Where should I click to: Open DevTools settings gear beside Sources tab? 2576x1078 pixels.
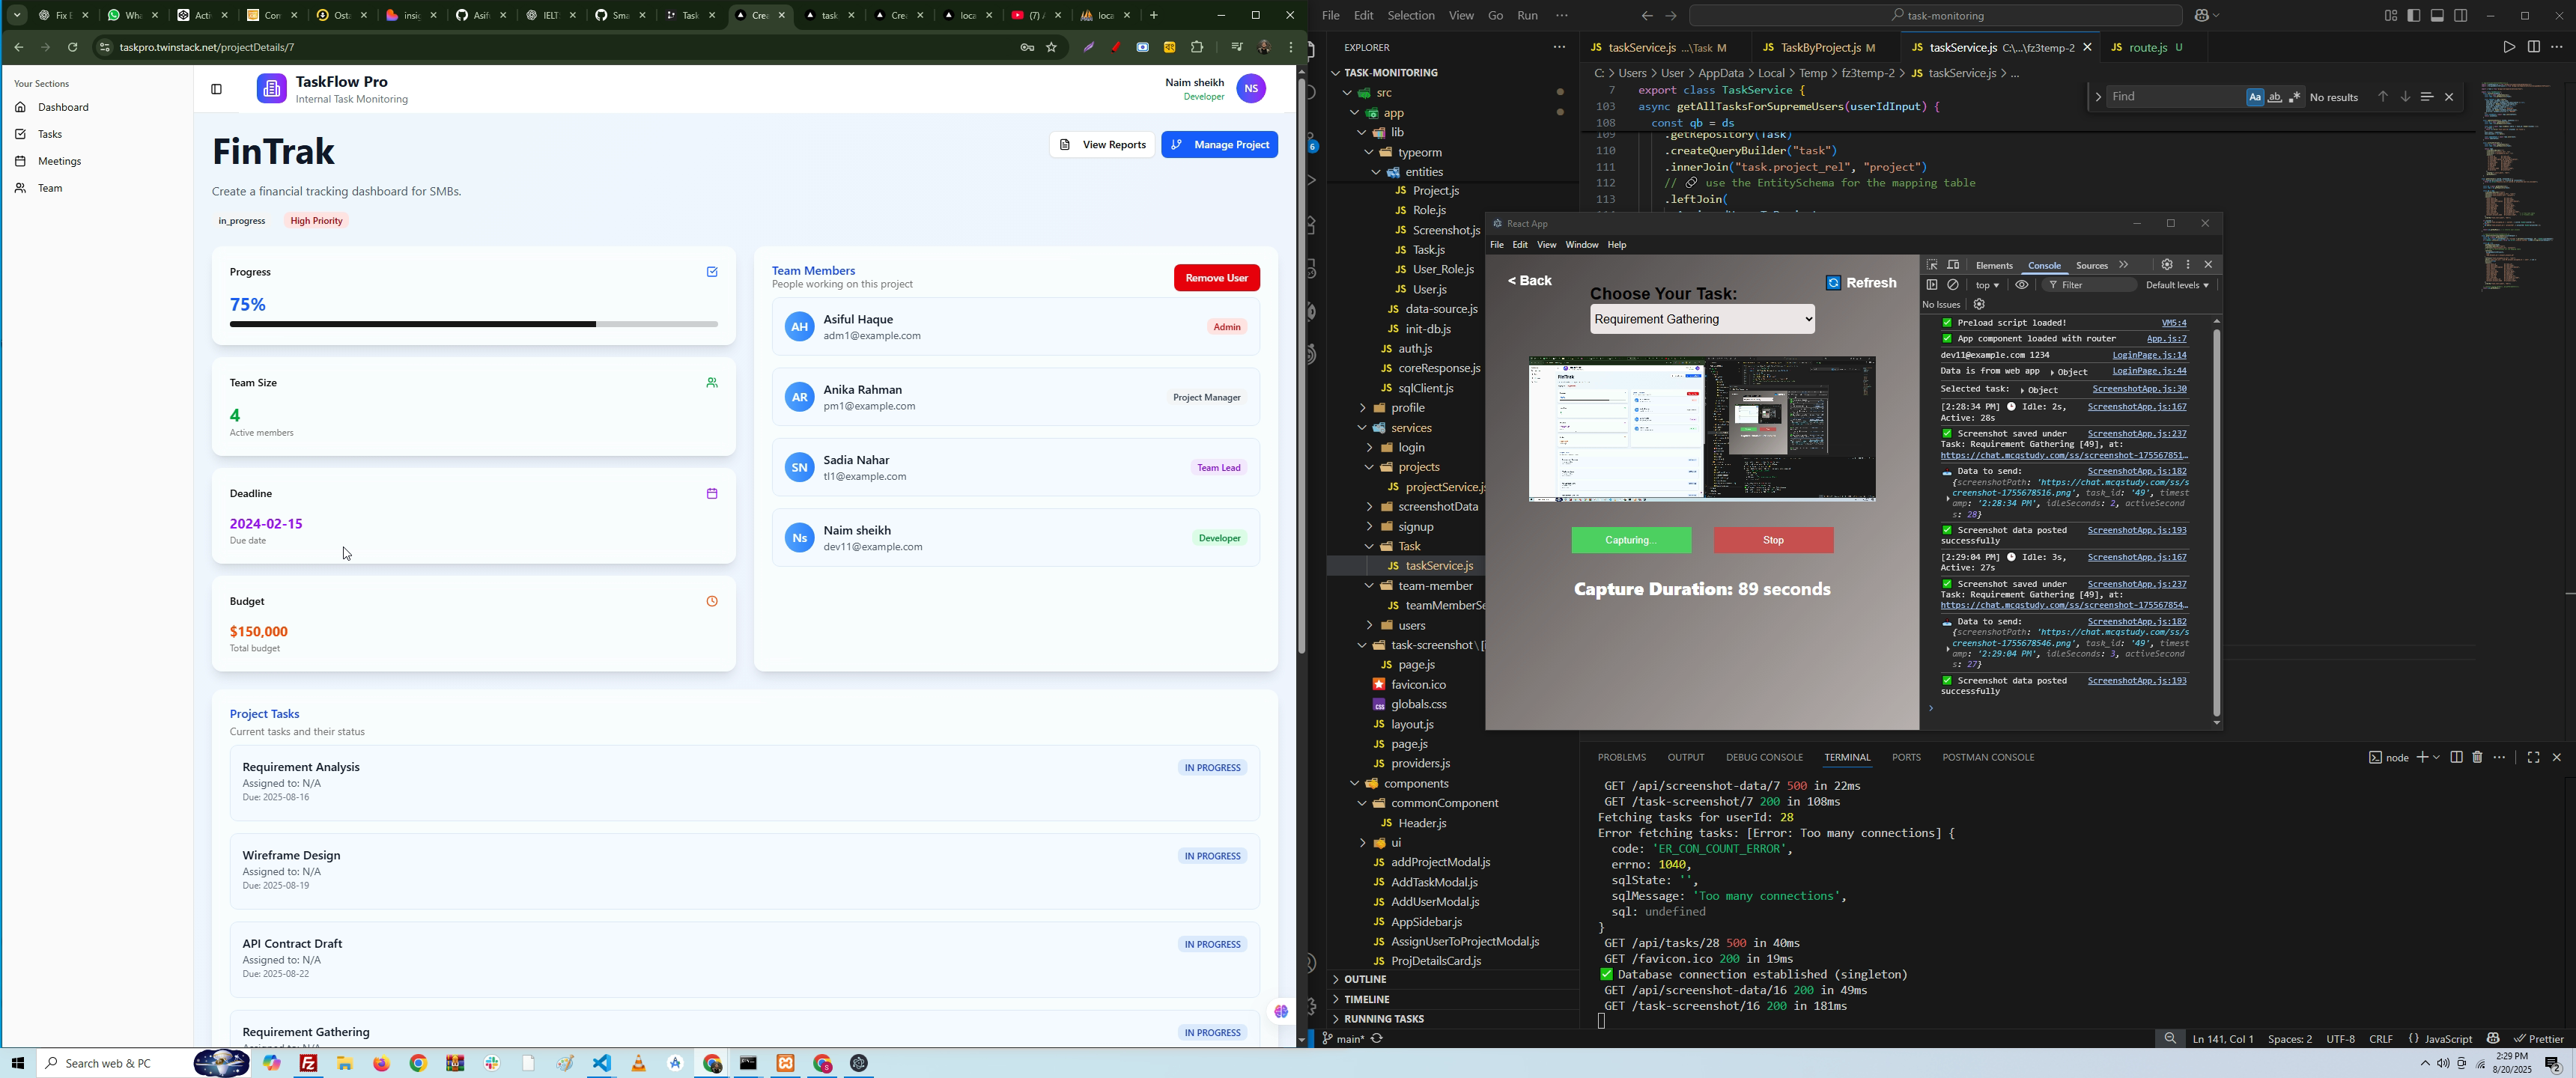pyautogui.click(x=2167, y=265)
